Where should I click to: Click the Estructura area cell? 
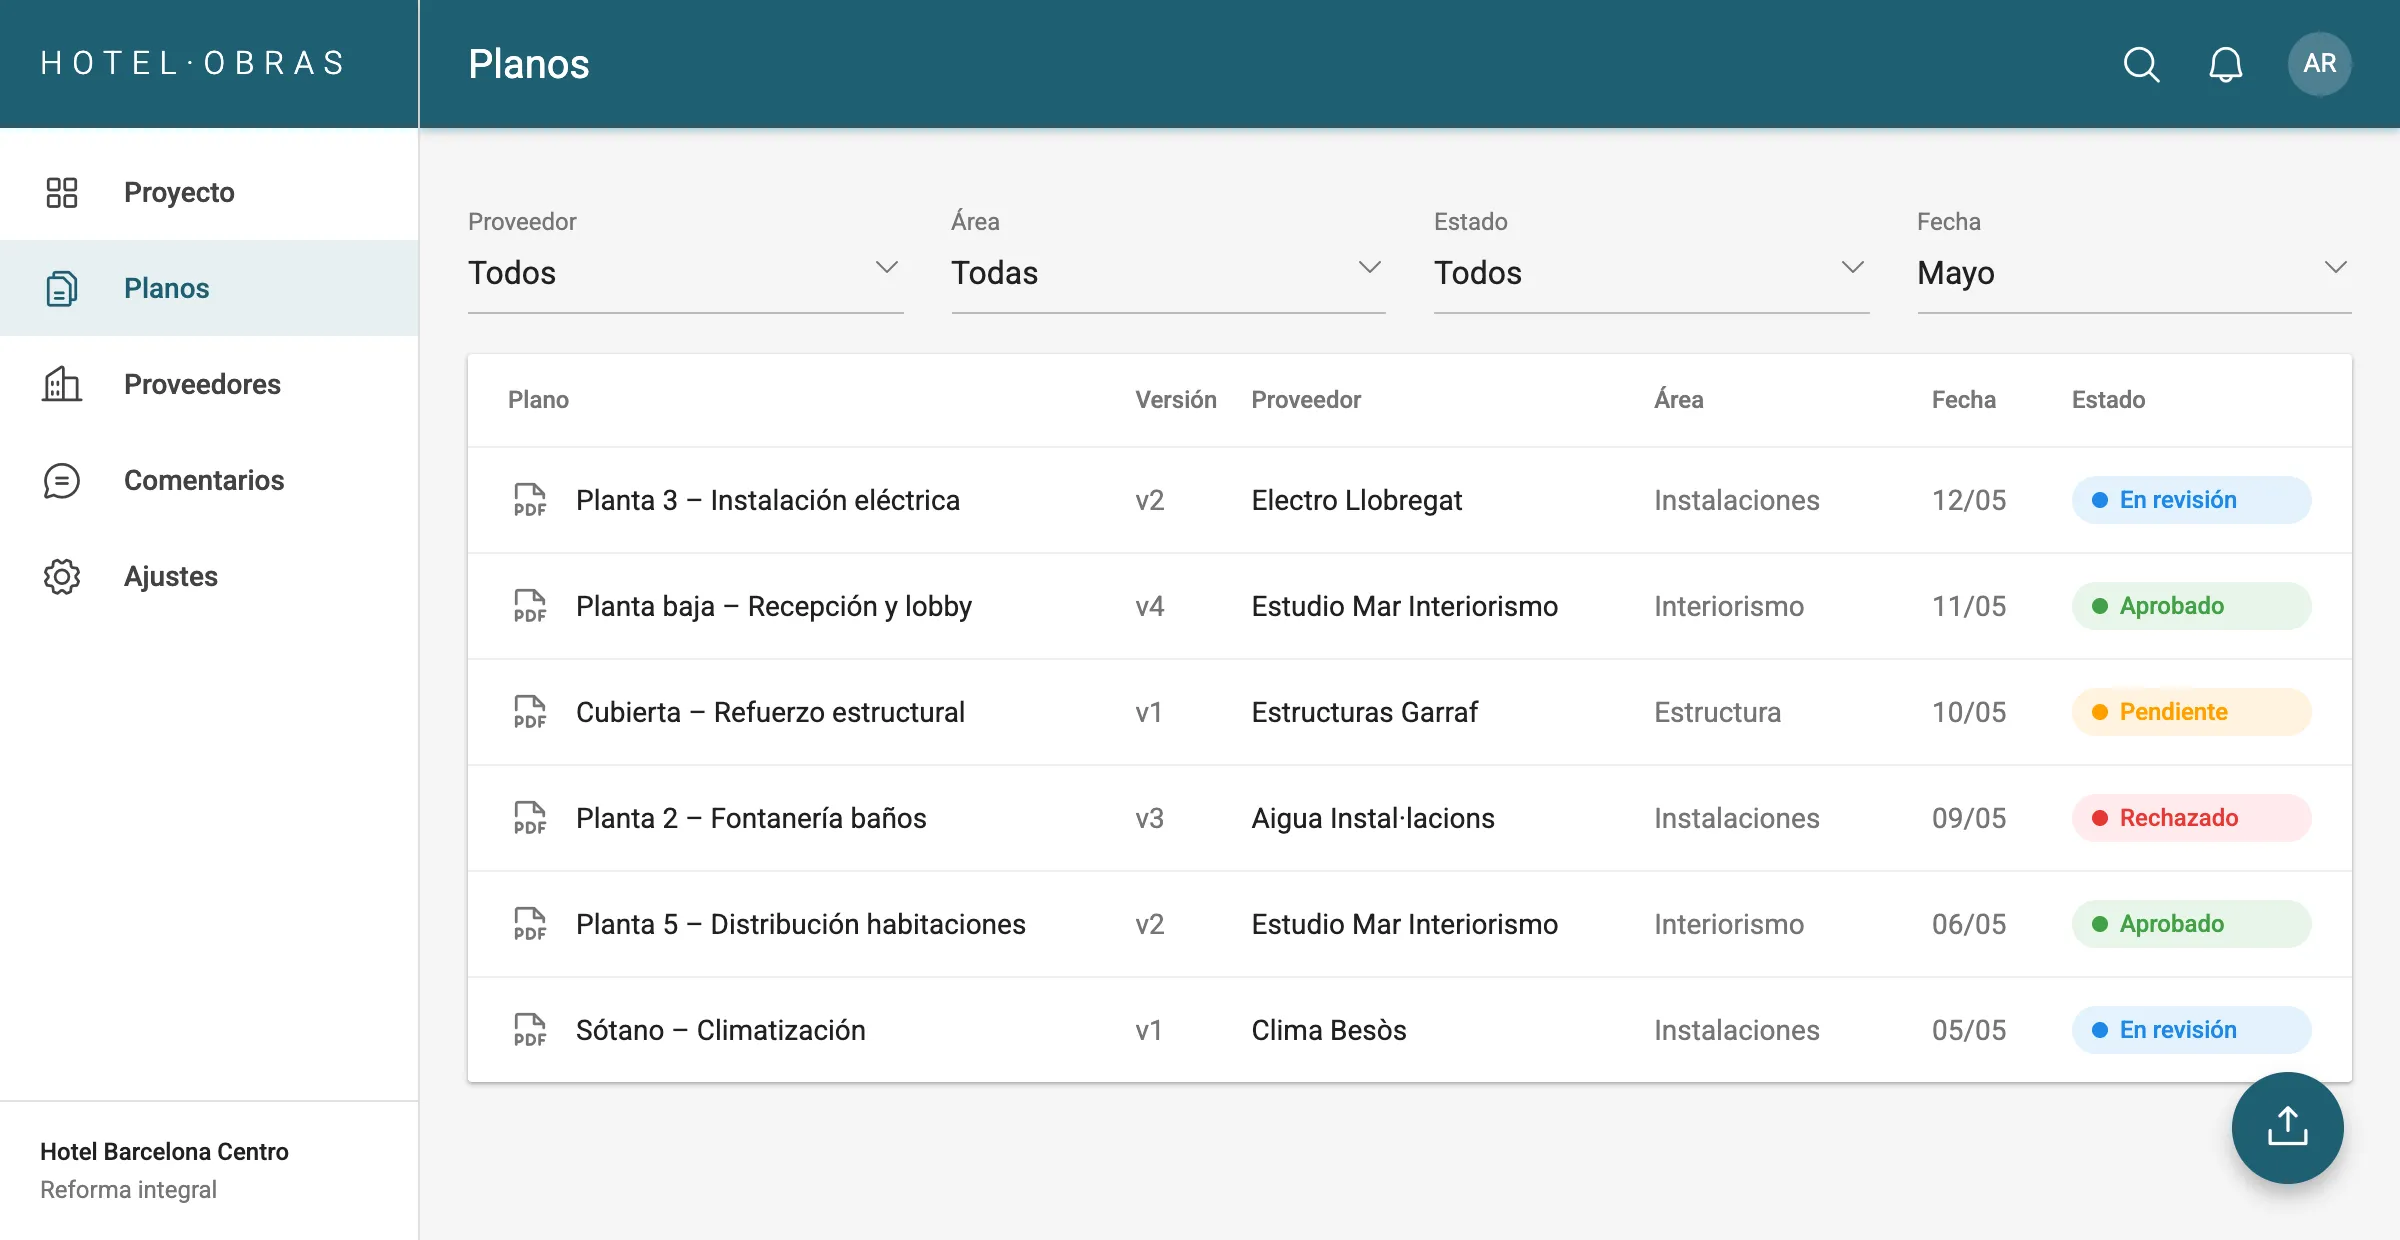point(1717,712)
